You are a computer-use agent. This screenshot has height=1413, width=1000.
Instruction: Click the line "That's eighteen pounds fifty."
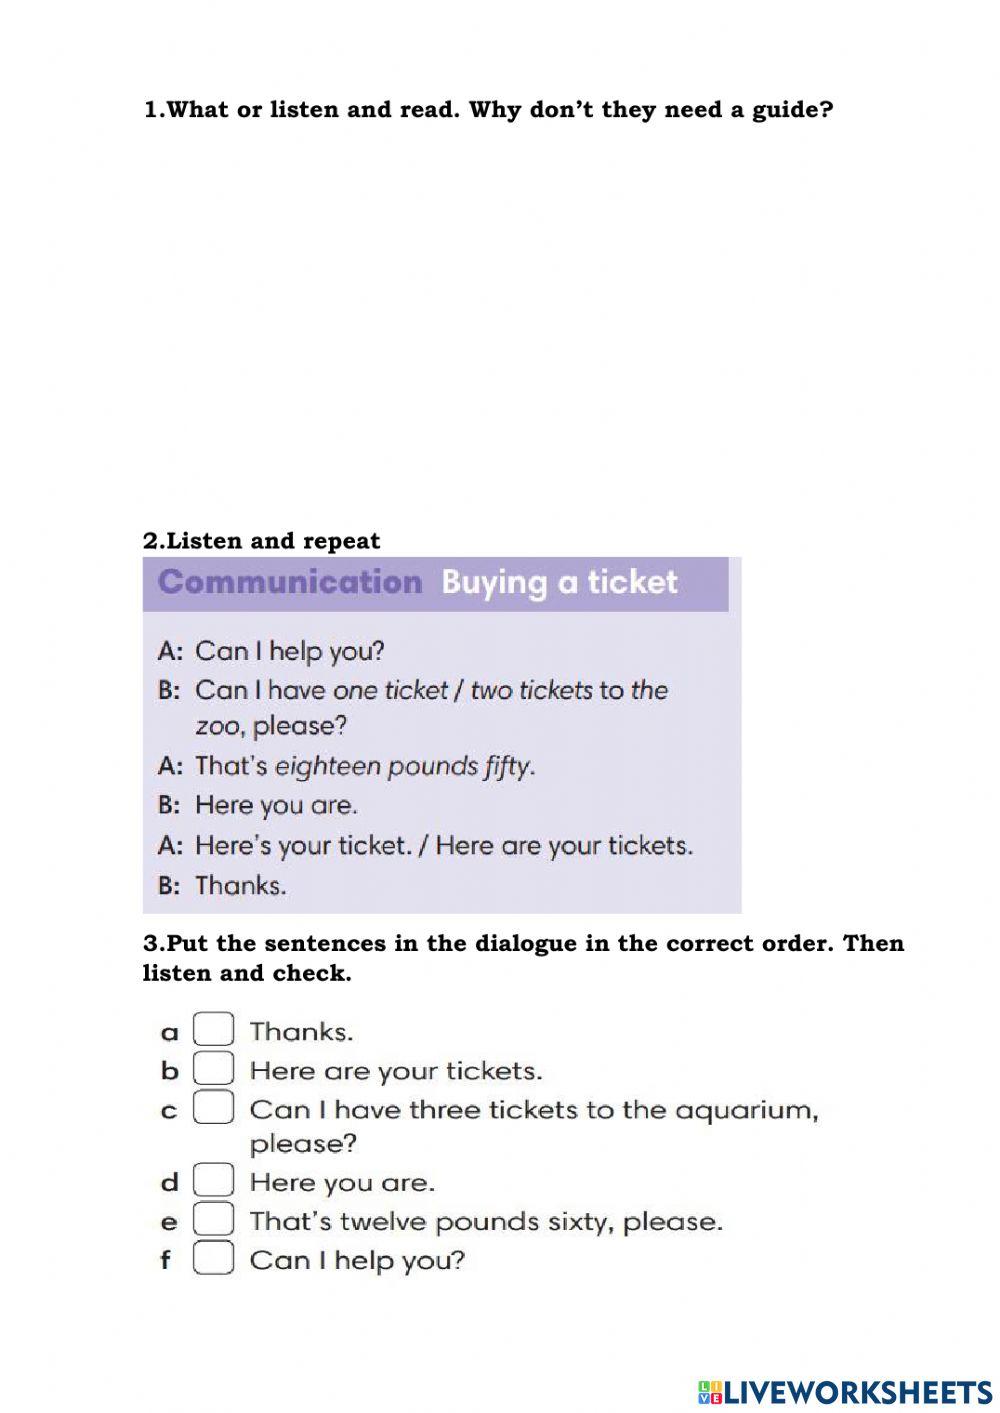point(365,766)
